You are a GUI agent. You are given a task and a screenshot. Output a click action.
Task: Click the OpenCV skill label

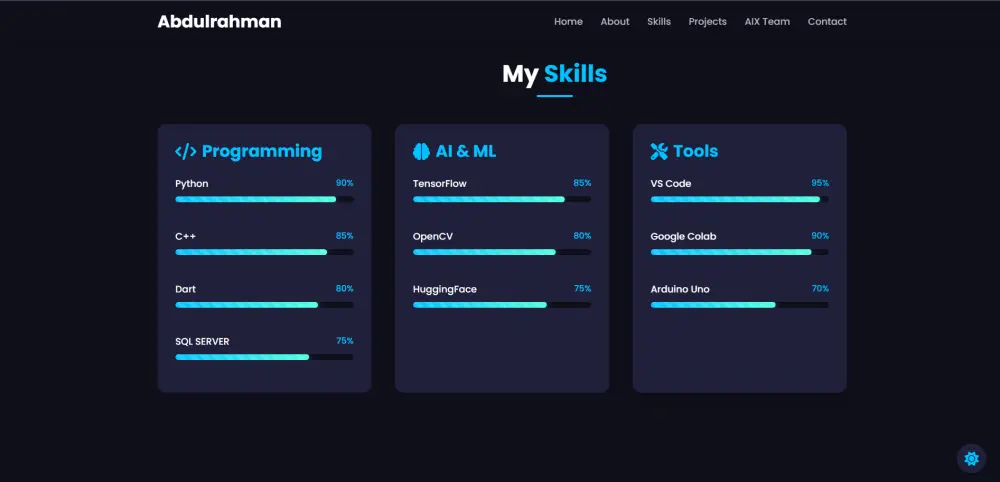(x=433, y=237)
